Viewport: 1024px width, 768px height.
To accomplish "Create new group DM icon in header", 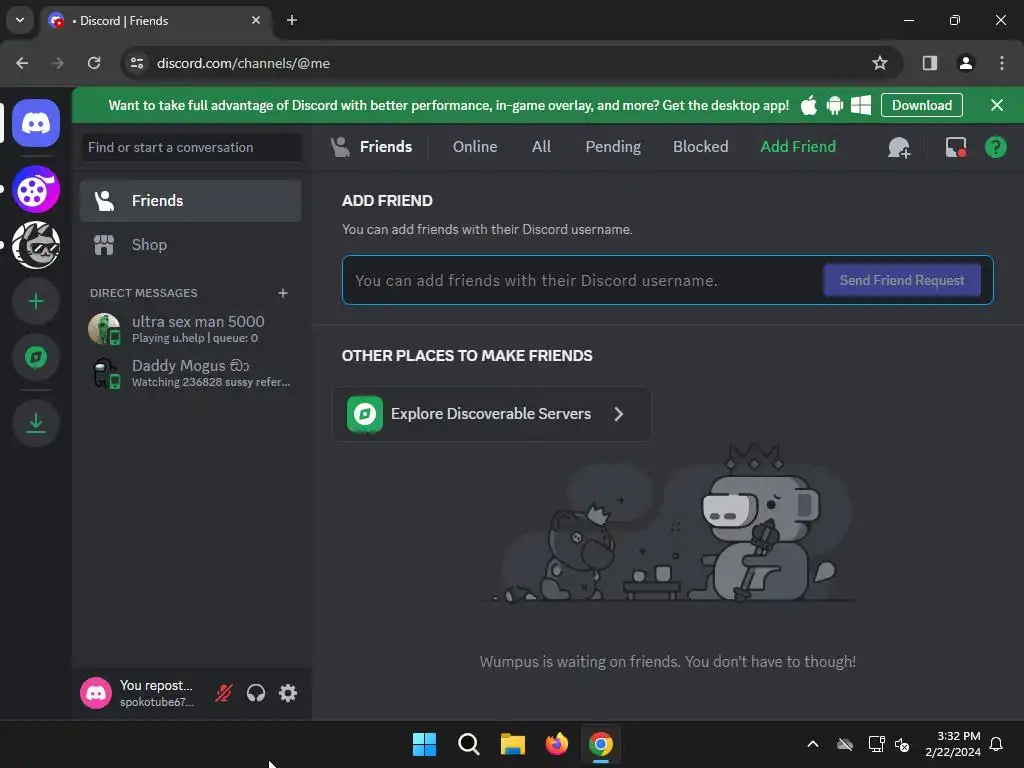I will tap(899, 147).
